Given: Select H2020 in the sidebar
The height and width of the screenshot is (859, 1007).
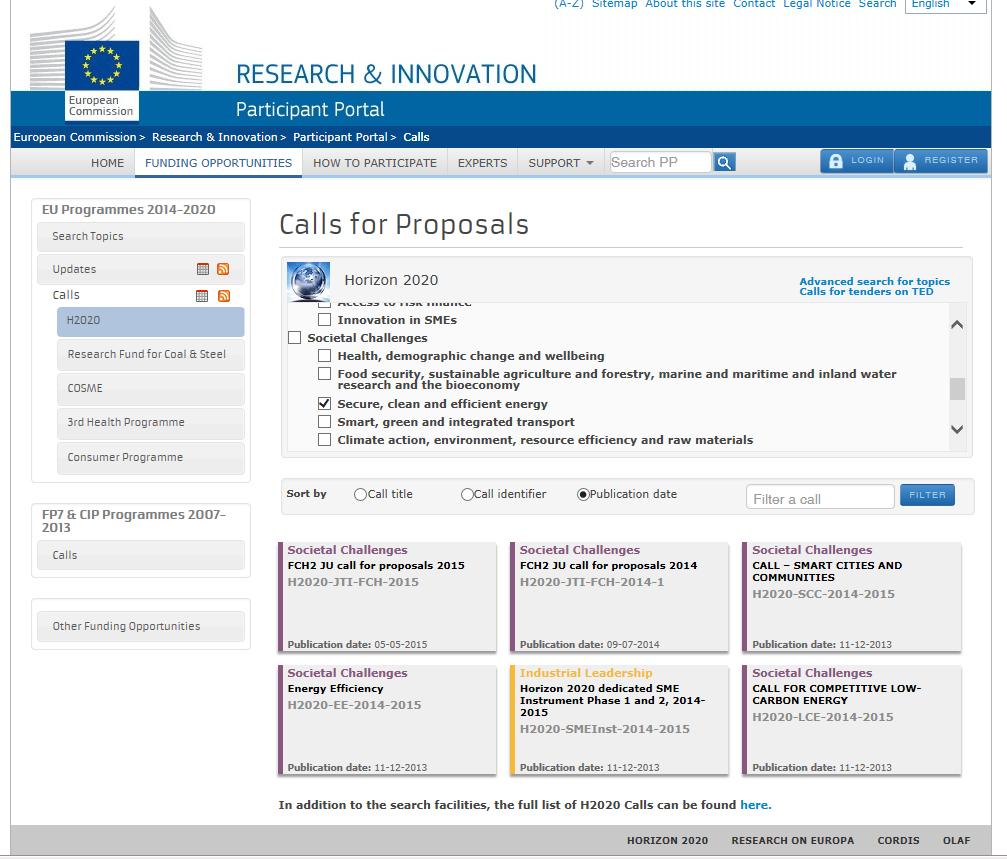Looking at the screenshot, I should pos(151,321).
